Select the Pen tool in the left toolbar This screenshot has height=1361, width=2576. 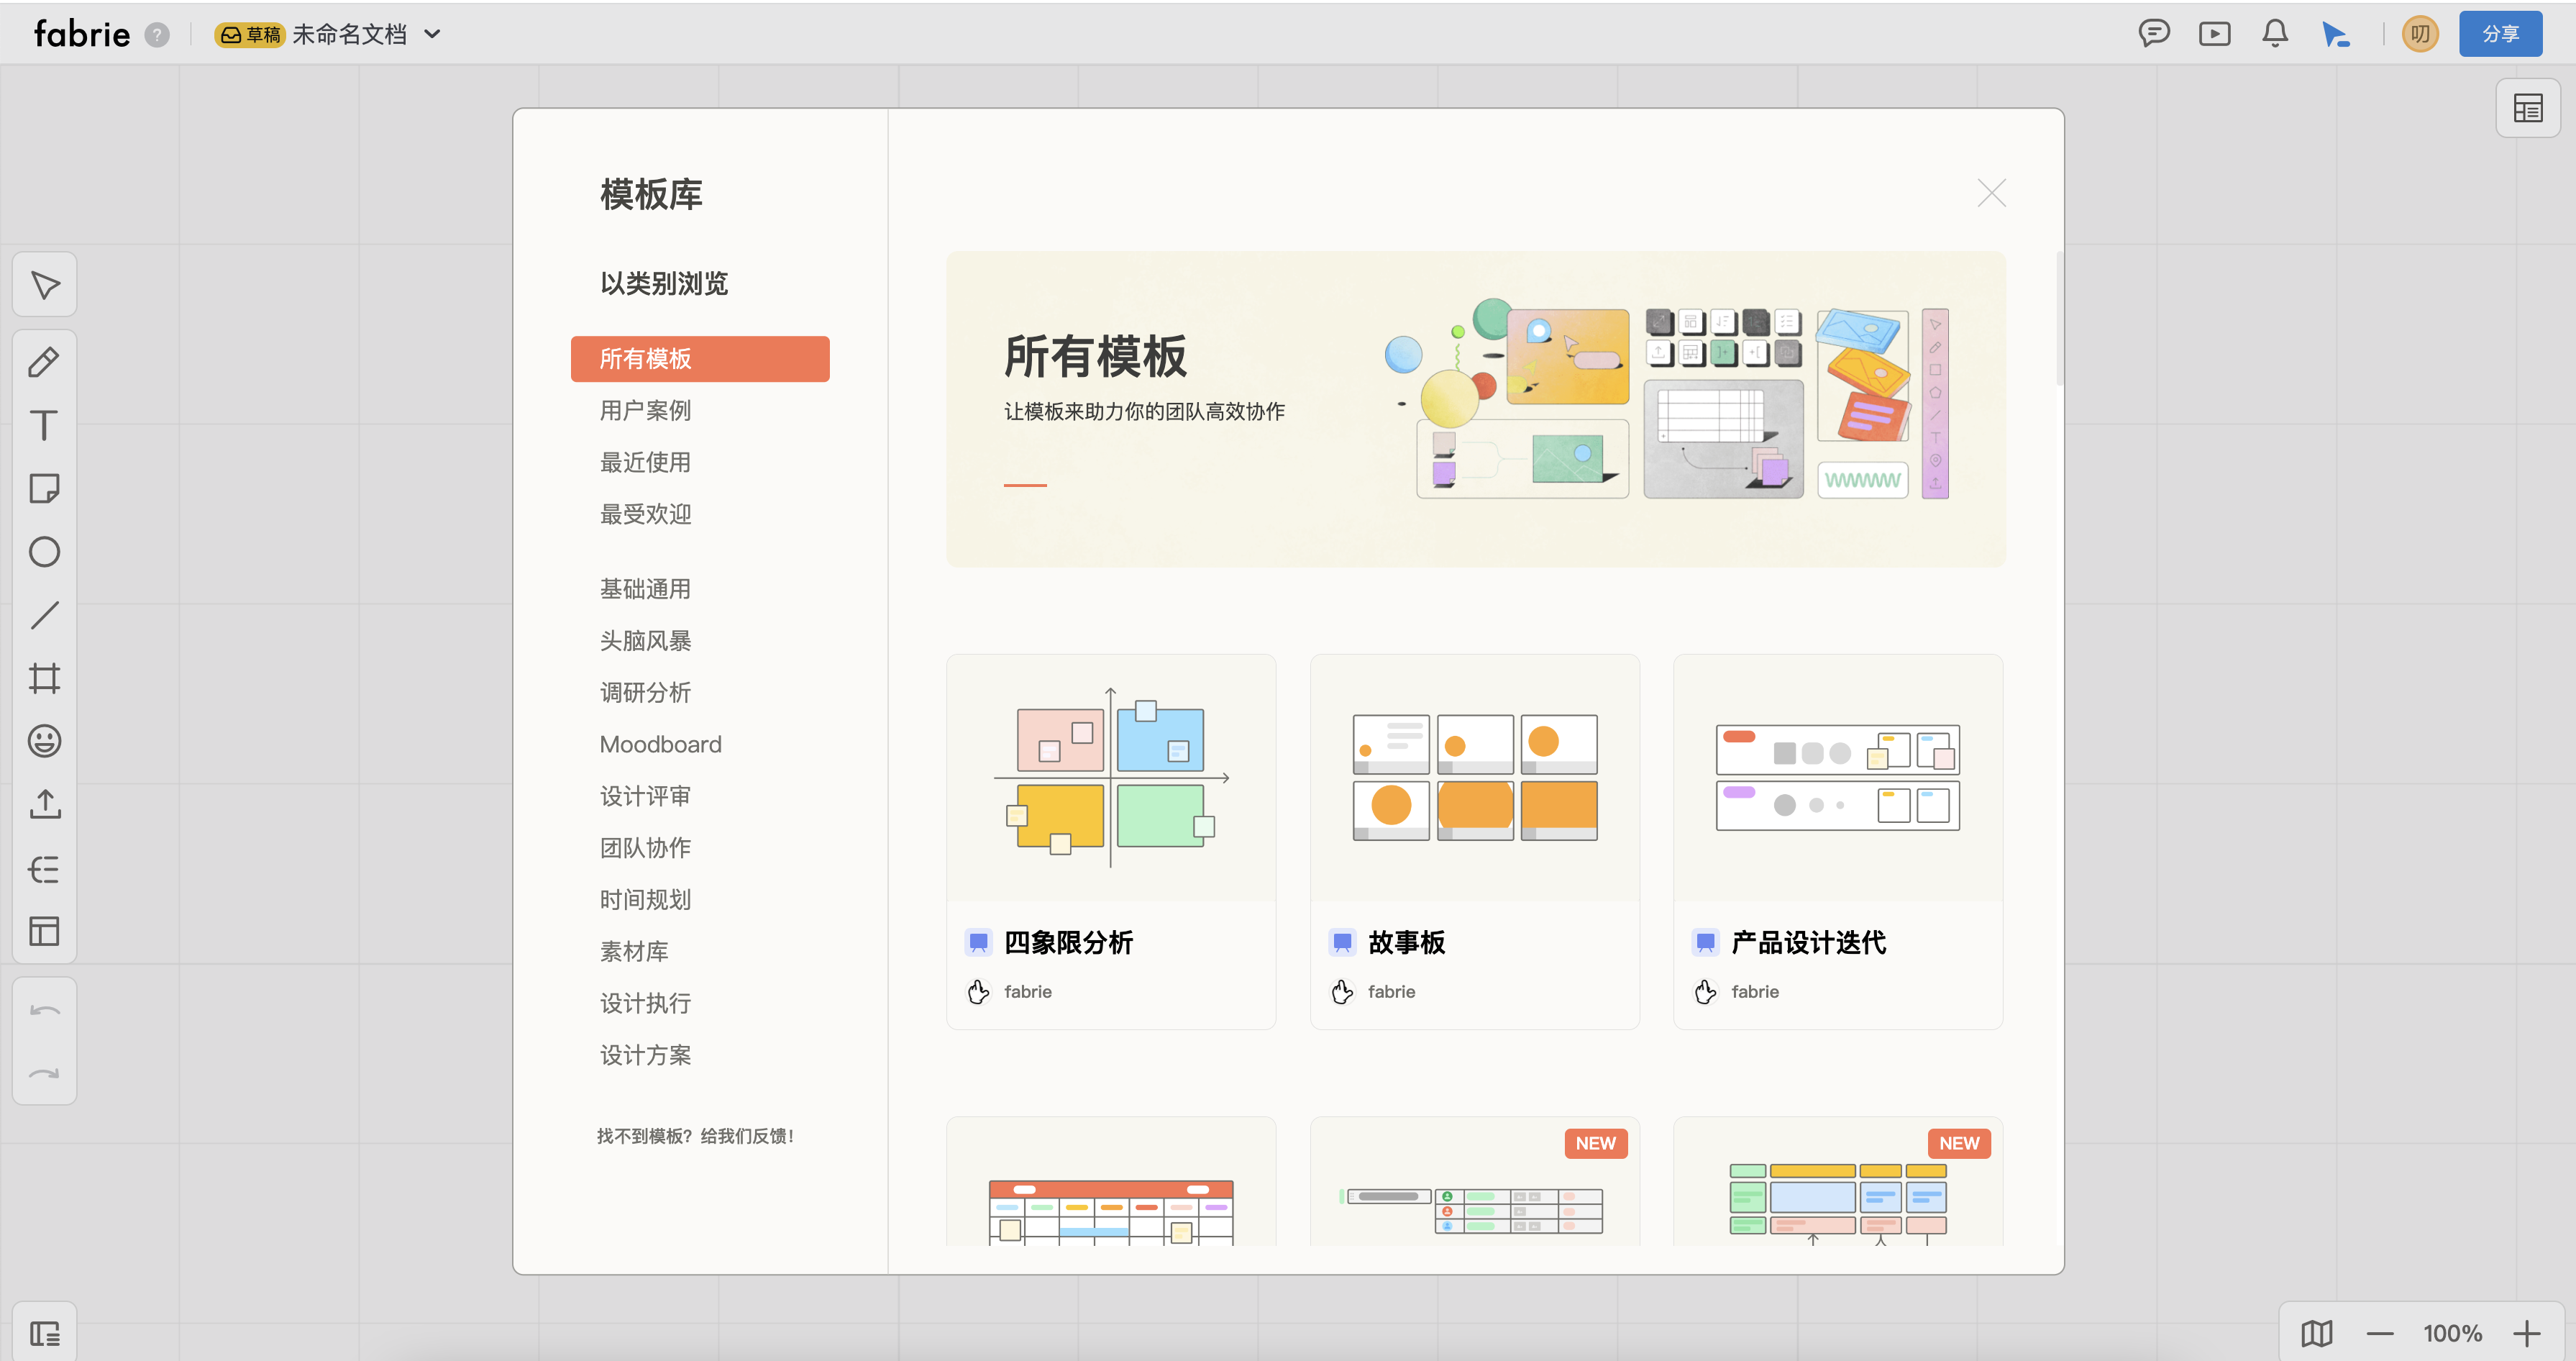tap(44, 362)
